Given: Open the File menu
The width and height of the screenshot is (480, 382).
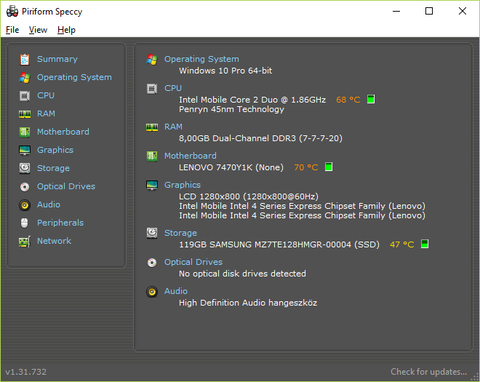Looking at the screenshot, I should pyautogui.click(x=12, y=30).
